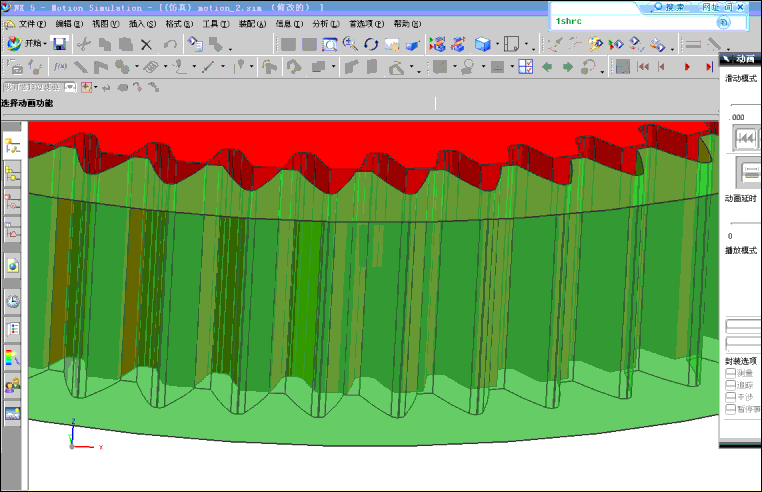Viewport: 762px width, 492px height.
Task: Click the 网址 link in search overlay
Action: (710, 7)
